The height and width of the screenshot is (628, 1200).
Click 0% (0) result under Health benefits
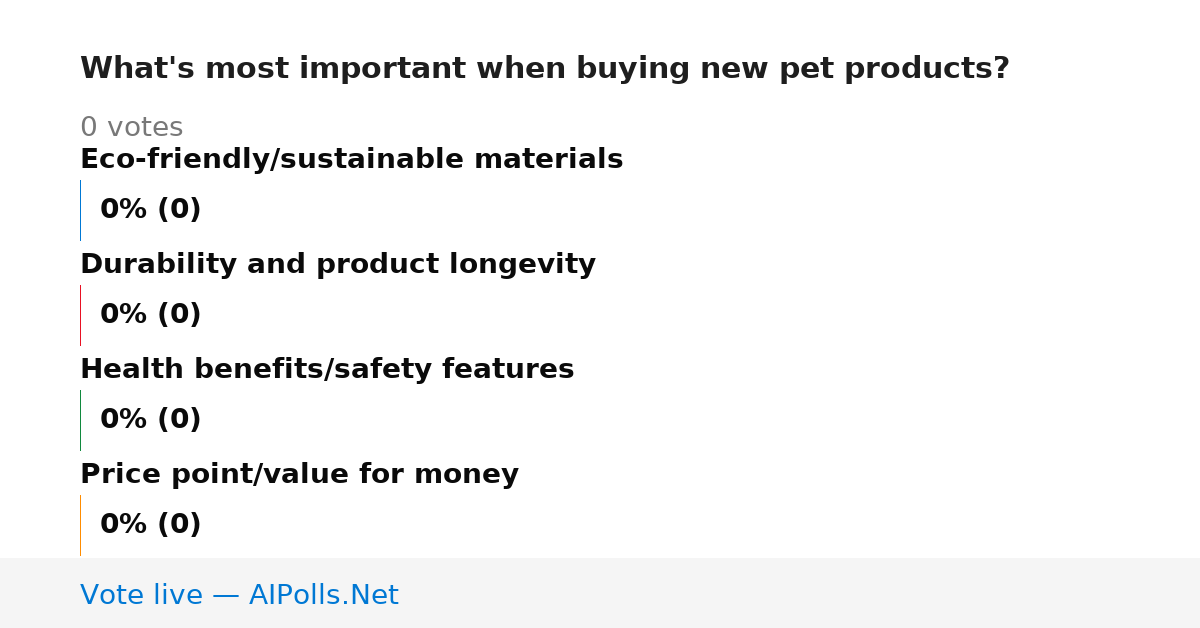point(151,420)
